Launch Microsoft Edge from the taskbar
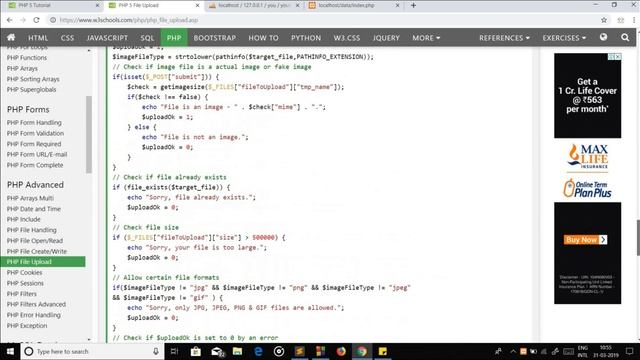Screen dimensions: 640x360 [258, 351]
